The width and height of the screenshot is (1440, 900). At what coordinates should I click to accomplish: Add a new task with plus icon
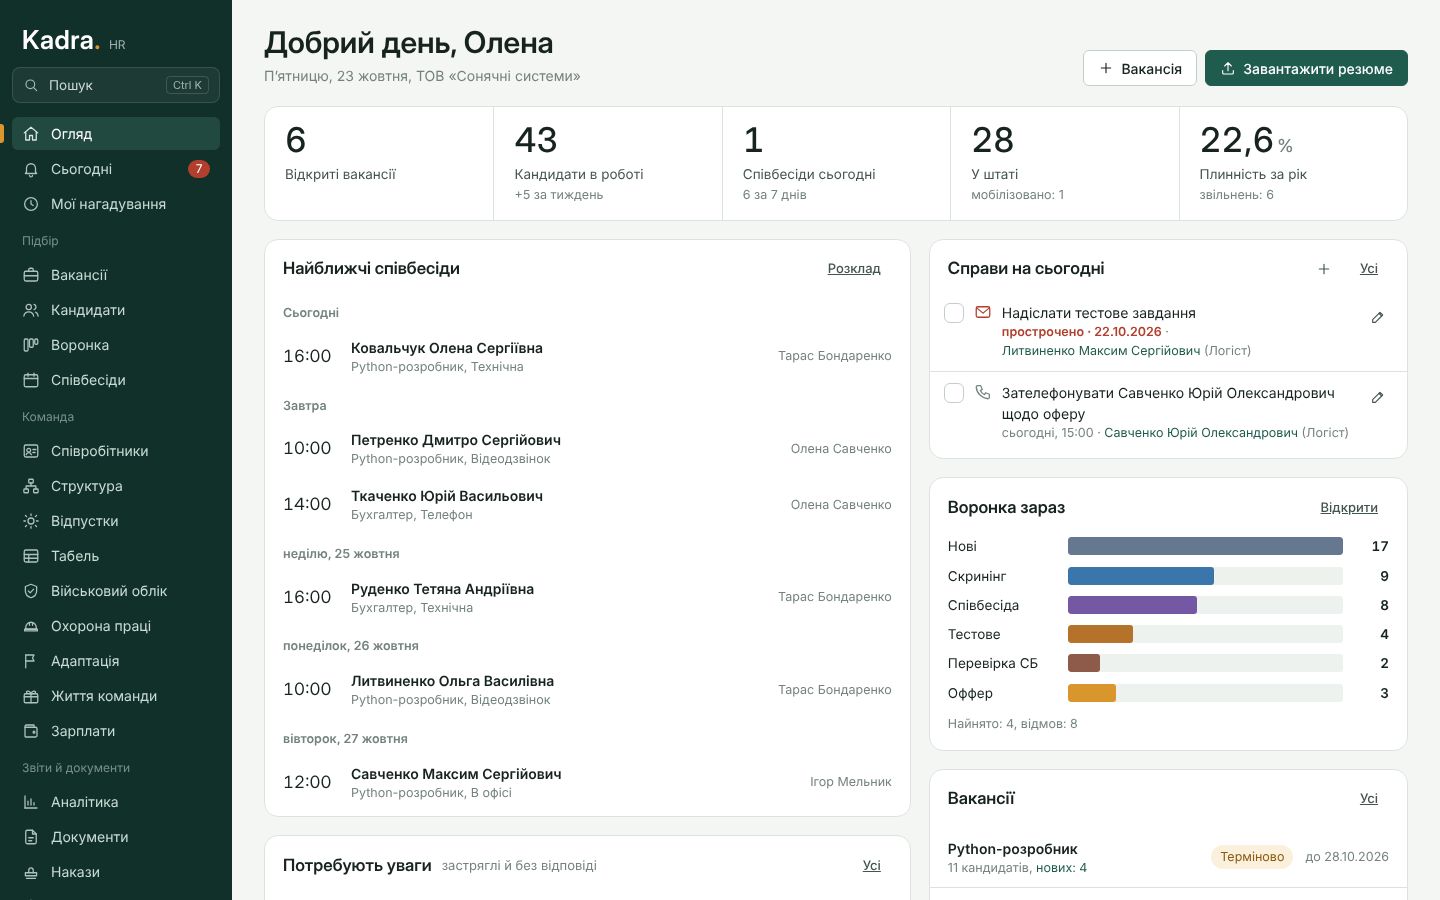point(1324,269)
